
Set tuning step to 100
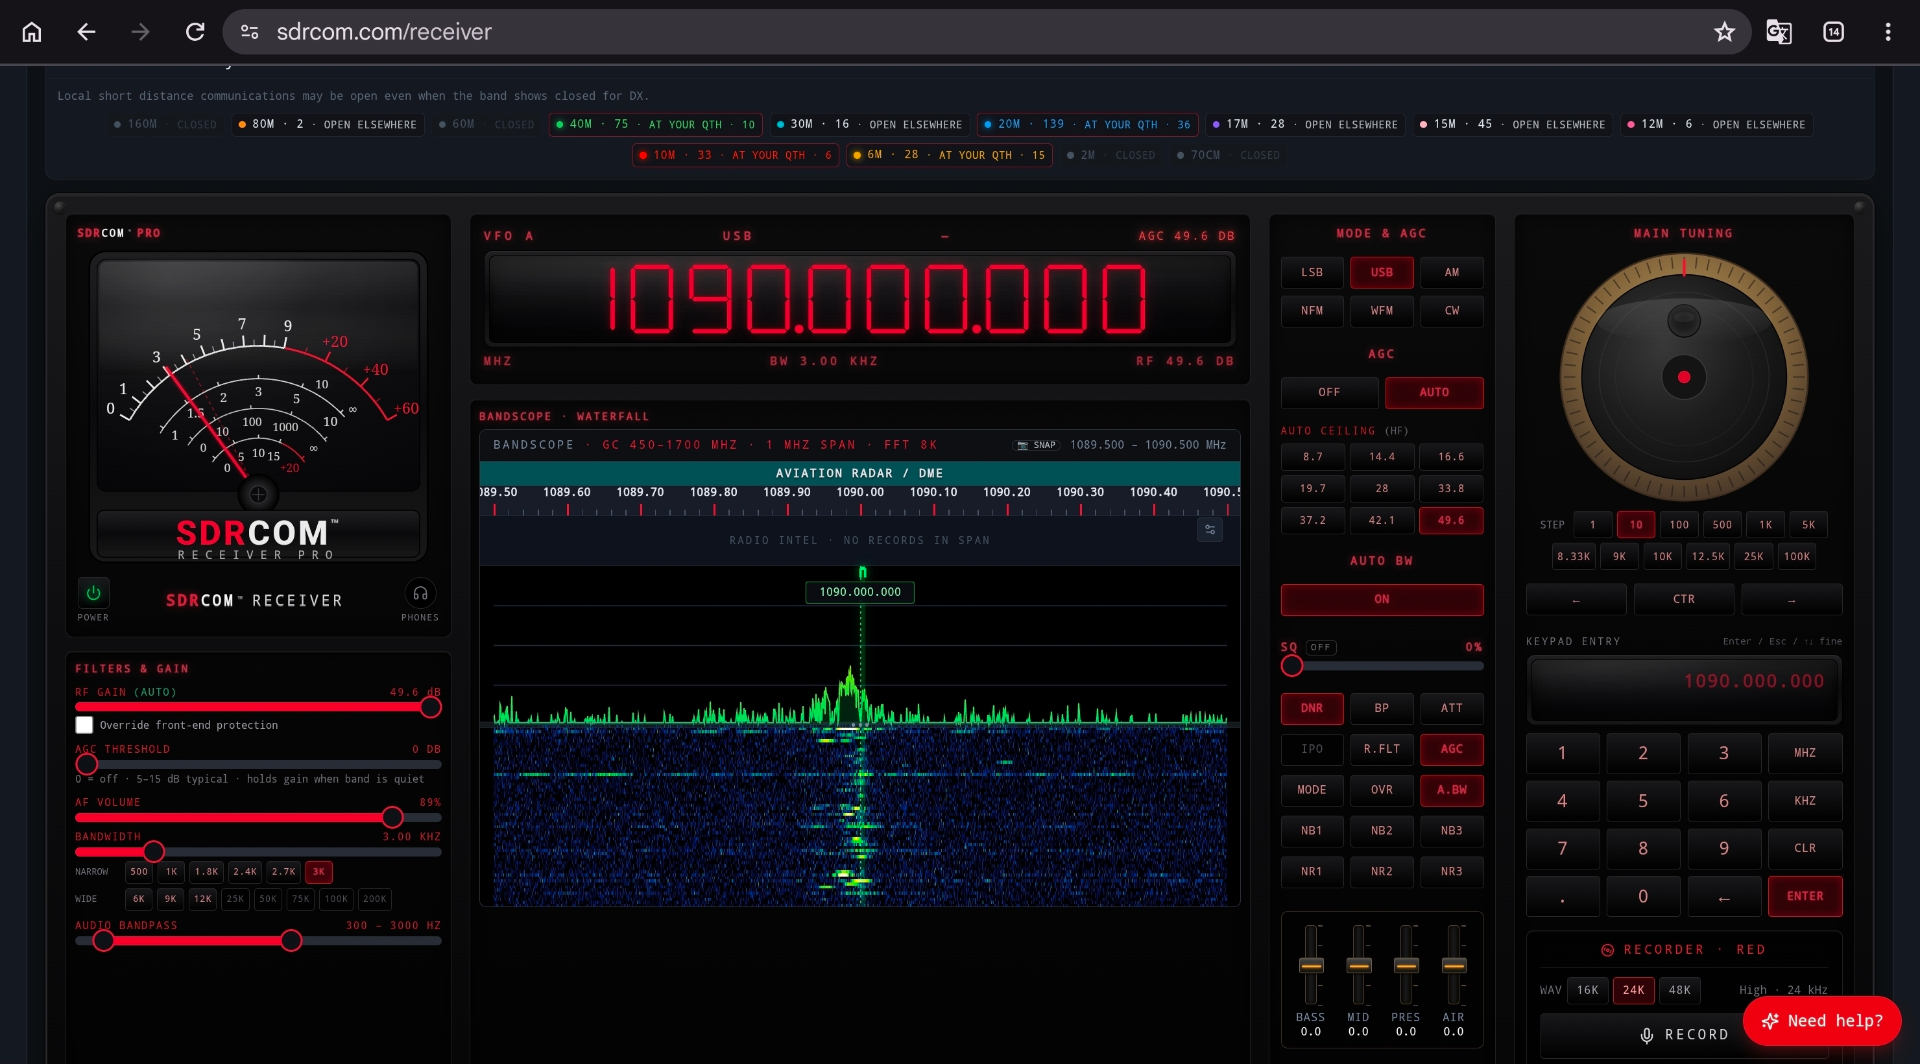(1679, 525)
